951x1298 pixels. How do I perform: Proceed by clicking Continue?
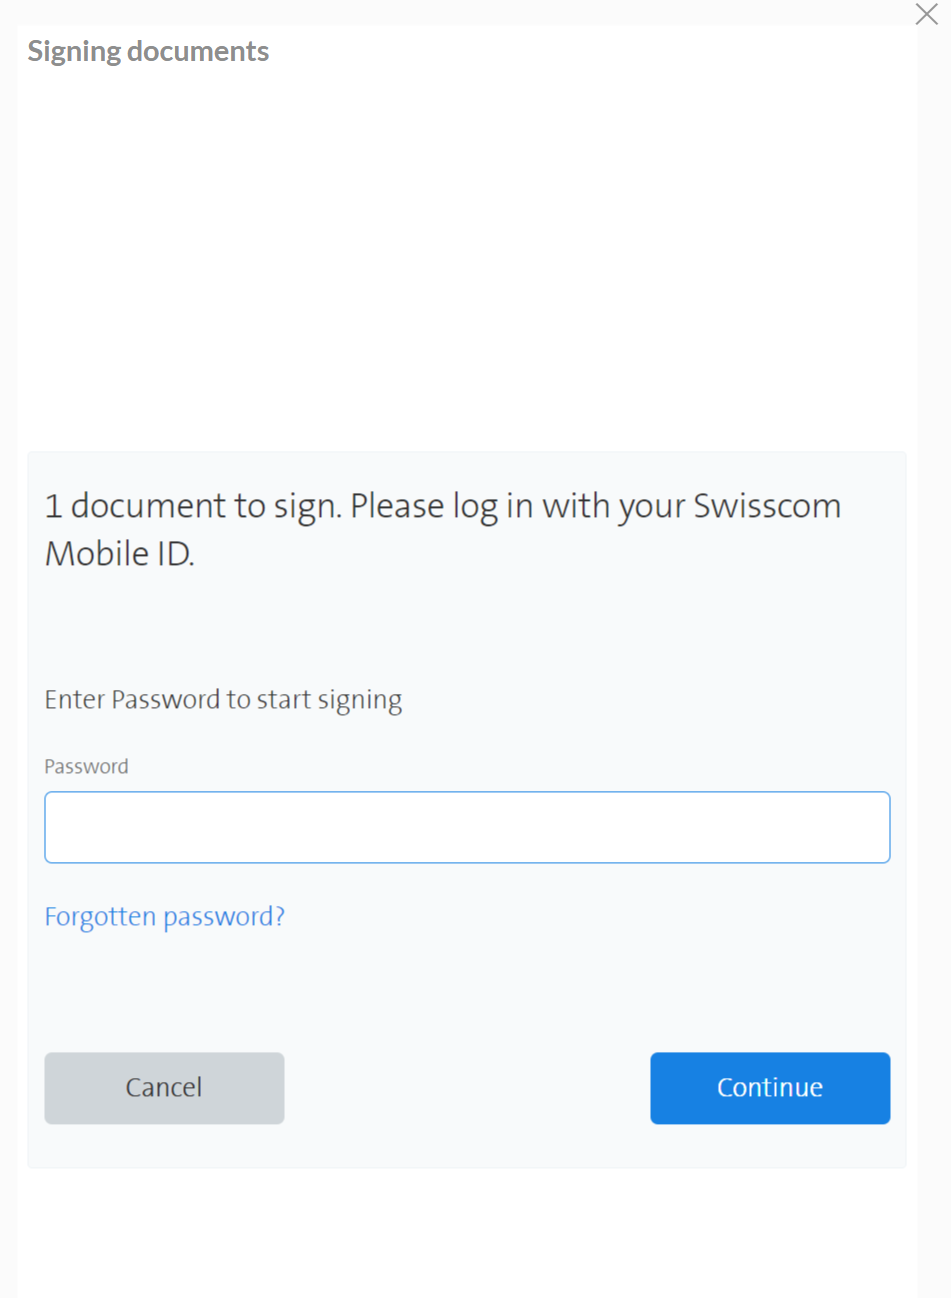(770, 1088)
